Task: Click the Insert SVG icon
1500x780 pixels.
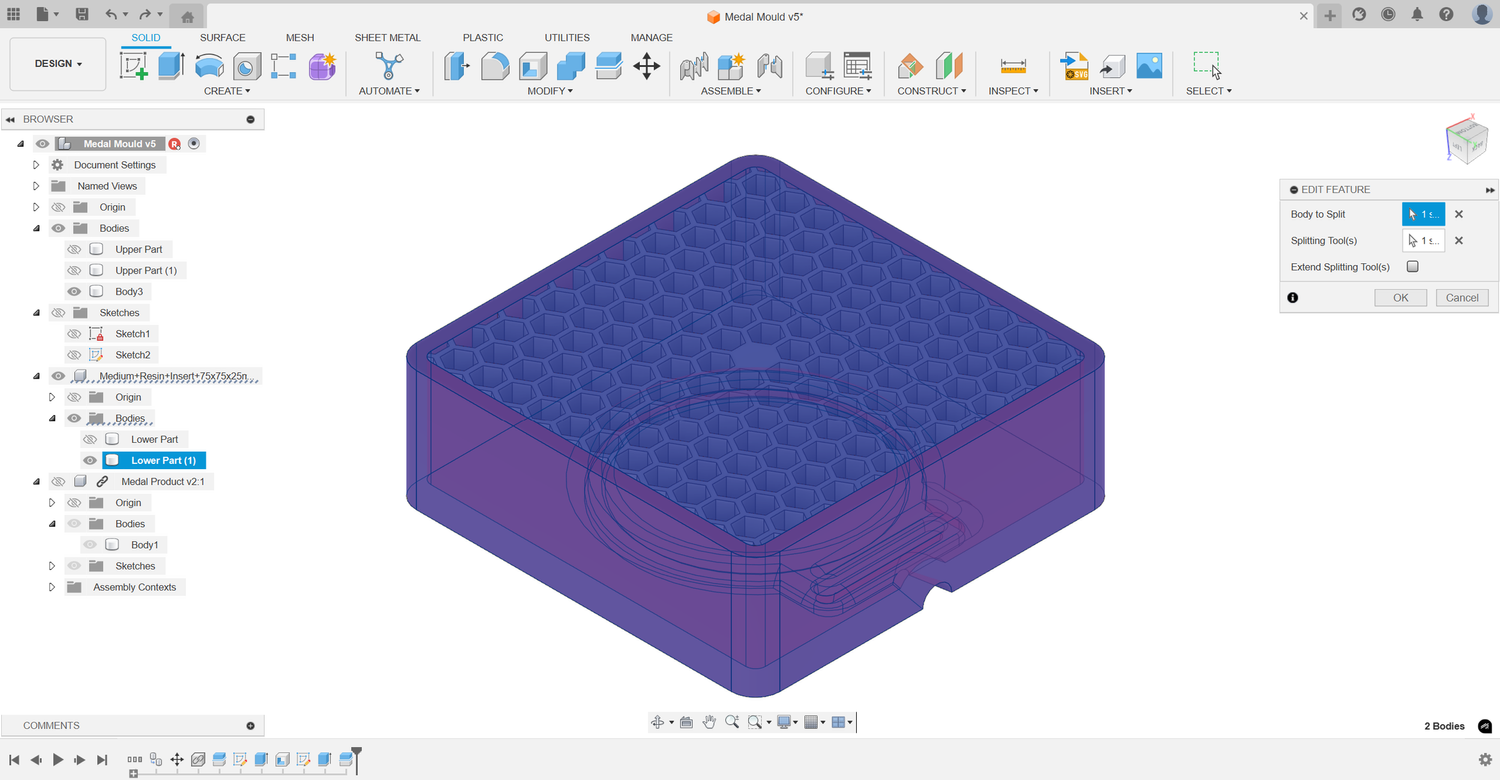Action: pyautogui.click(x=1075, y=66)
